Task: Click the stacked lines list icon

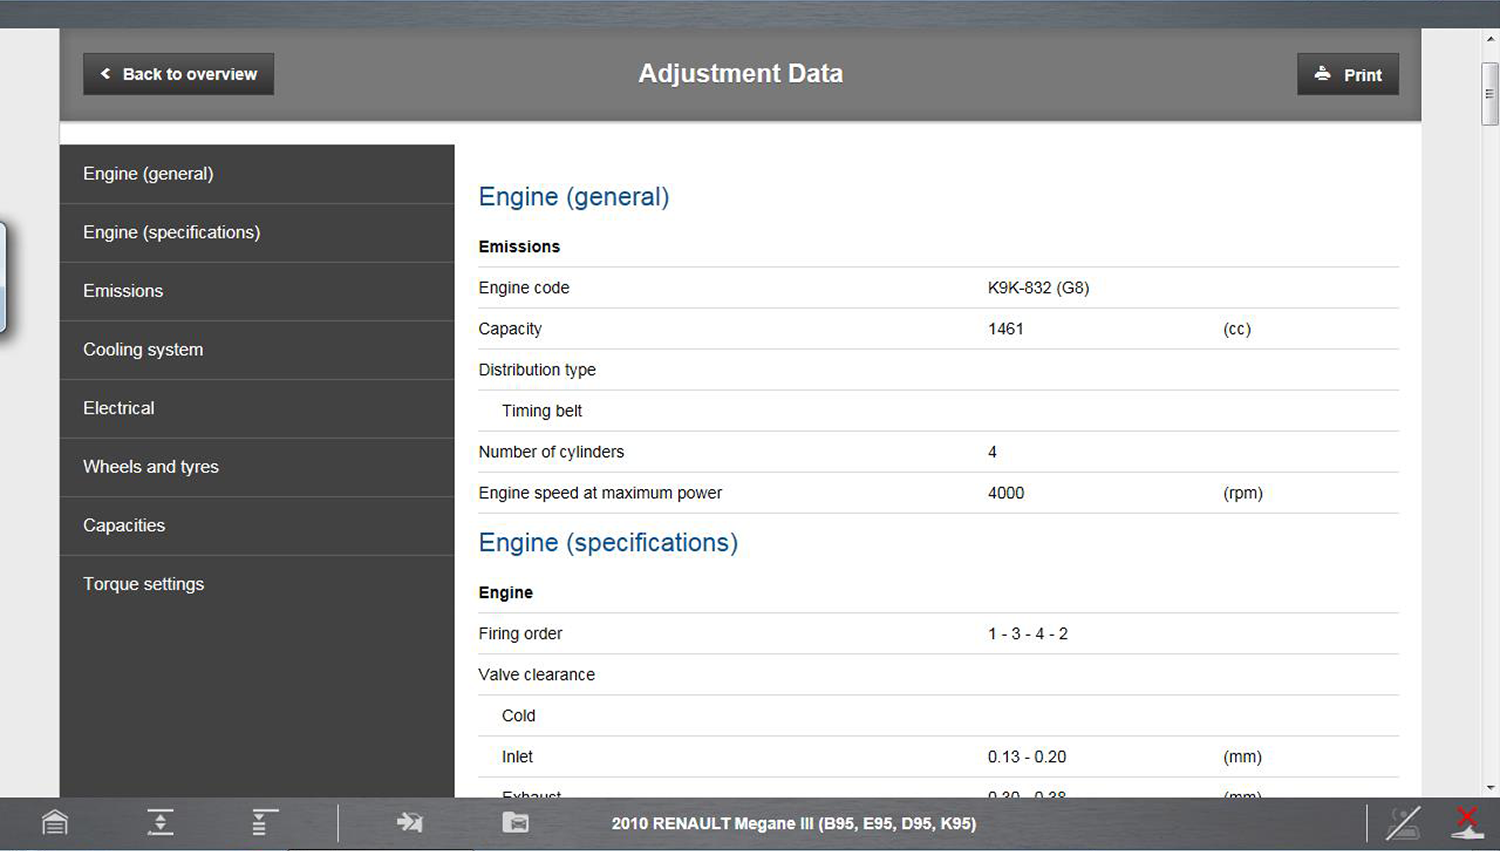Action: (x=264, y=822)
